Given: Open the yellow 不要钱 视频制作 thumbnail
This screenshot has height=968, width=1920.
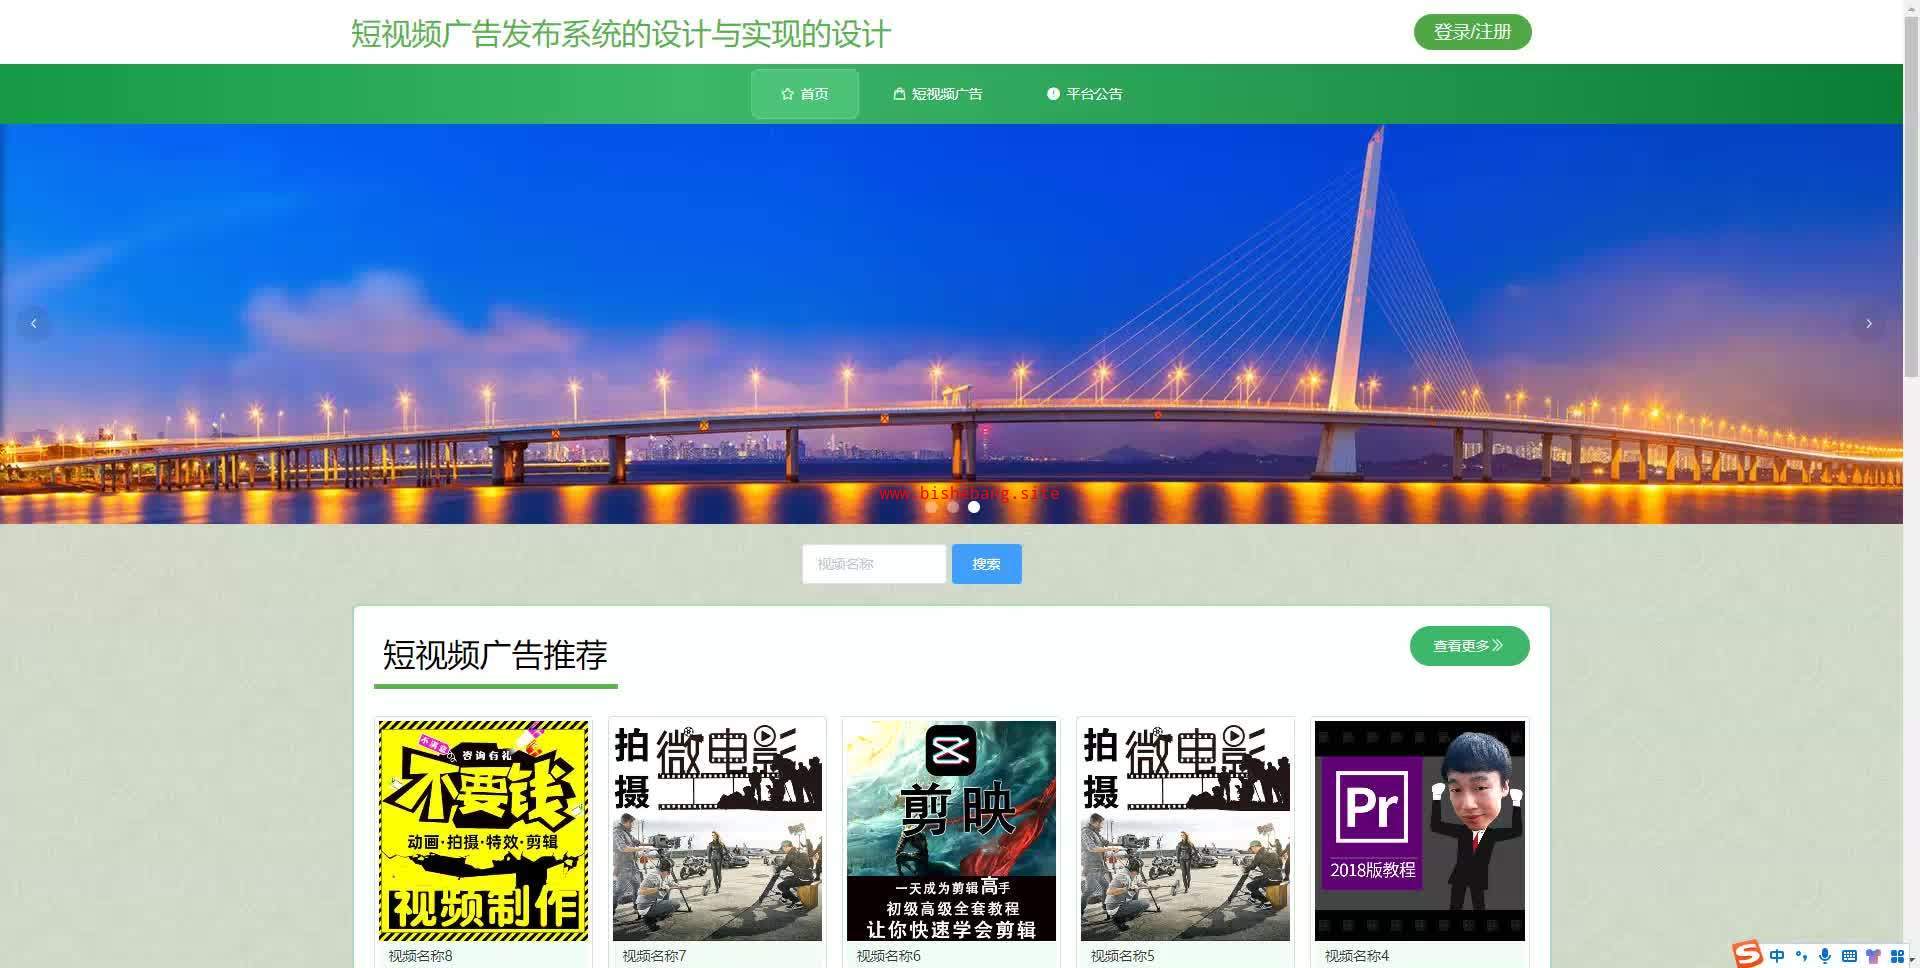Looking at the screenshot, I should 483,830.
